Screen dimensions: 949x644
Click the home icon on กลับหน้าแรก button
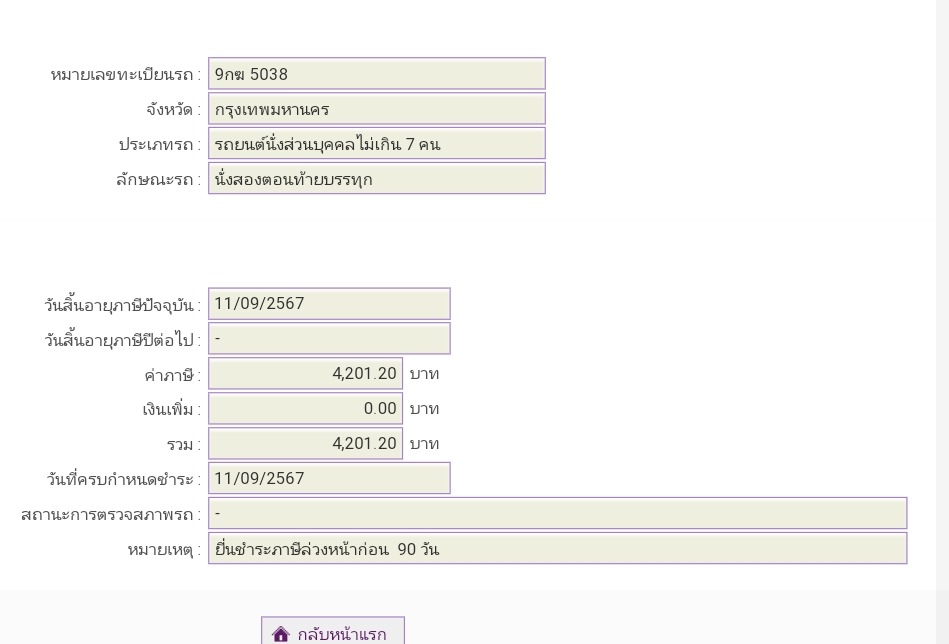[x=281, y=634]
